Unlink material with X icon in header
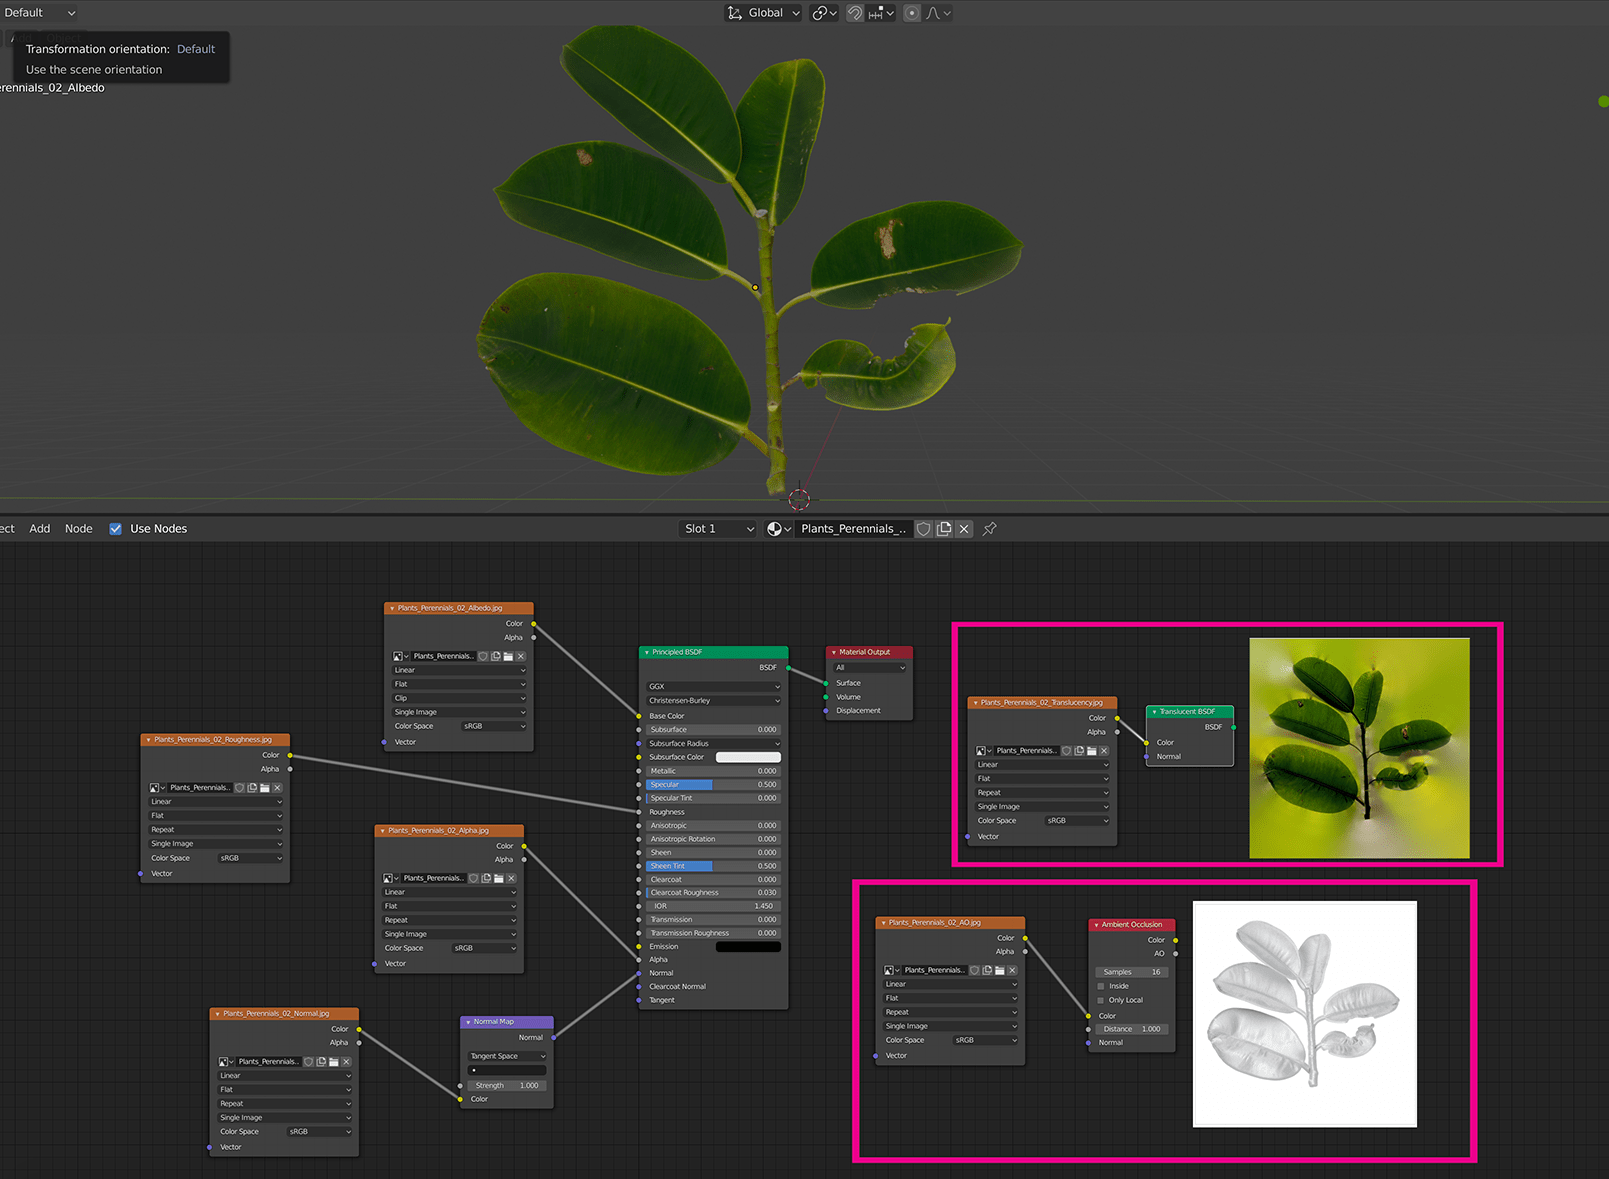Viewport: 1609px width, 1179px height. [964, 529]
